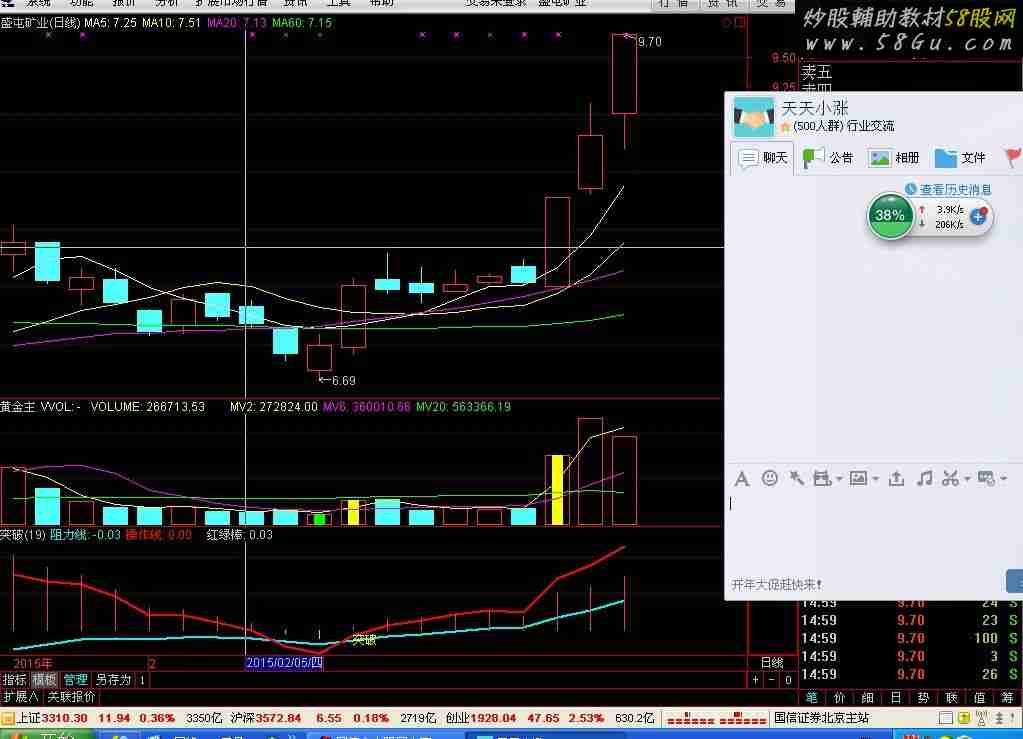
Task: Open font settings in chat toolbar
Action: click(742, 479)
